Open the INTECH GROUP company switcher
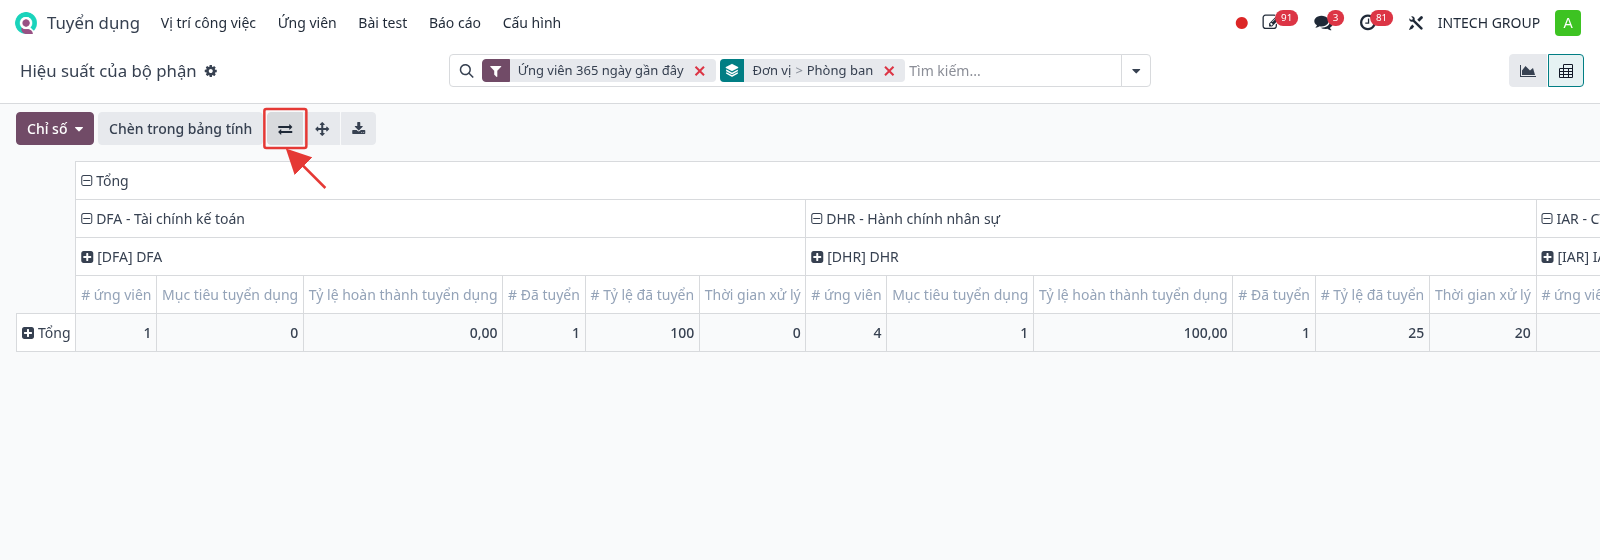The height and width of the screenshot is (560, 1600). pyautogui.click(x=1488, y=23)
